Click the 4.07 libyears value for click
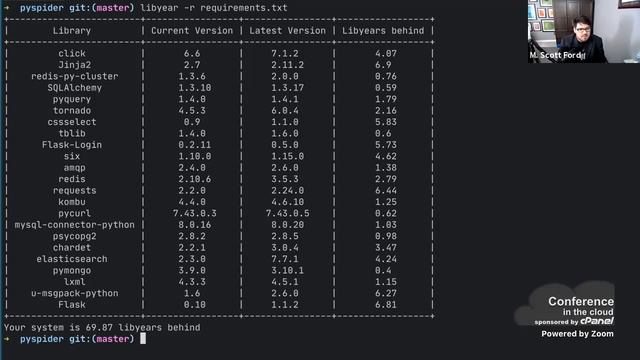This screenshot has width=640, height=360. [386, 53]
